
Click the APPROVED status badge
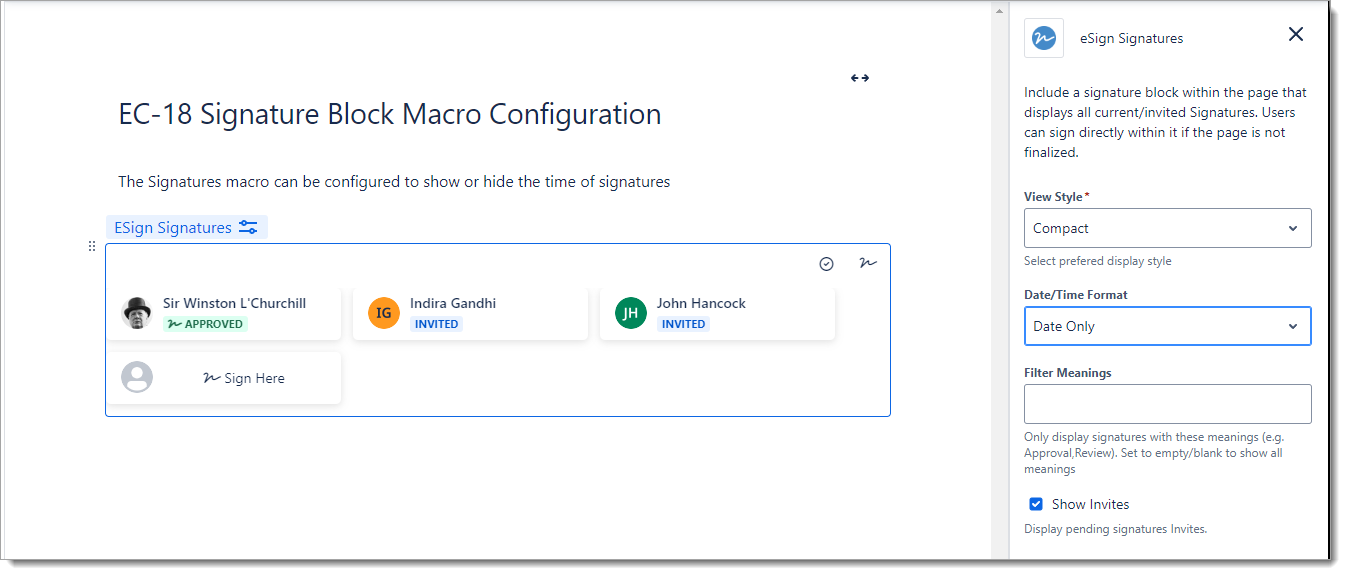pyautogui.click(x=205, y=324)
